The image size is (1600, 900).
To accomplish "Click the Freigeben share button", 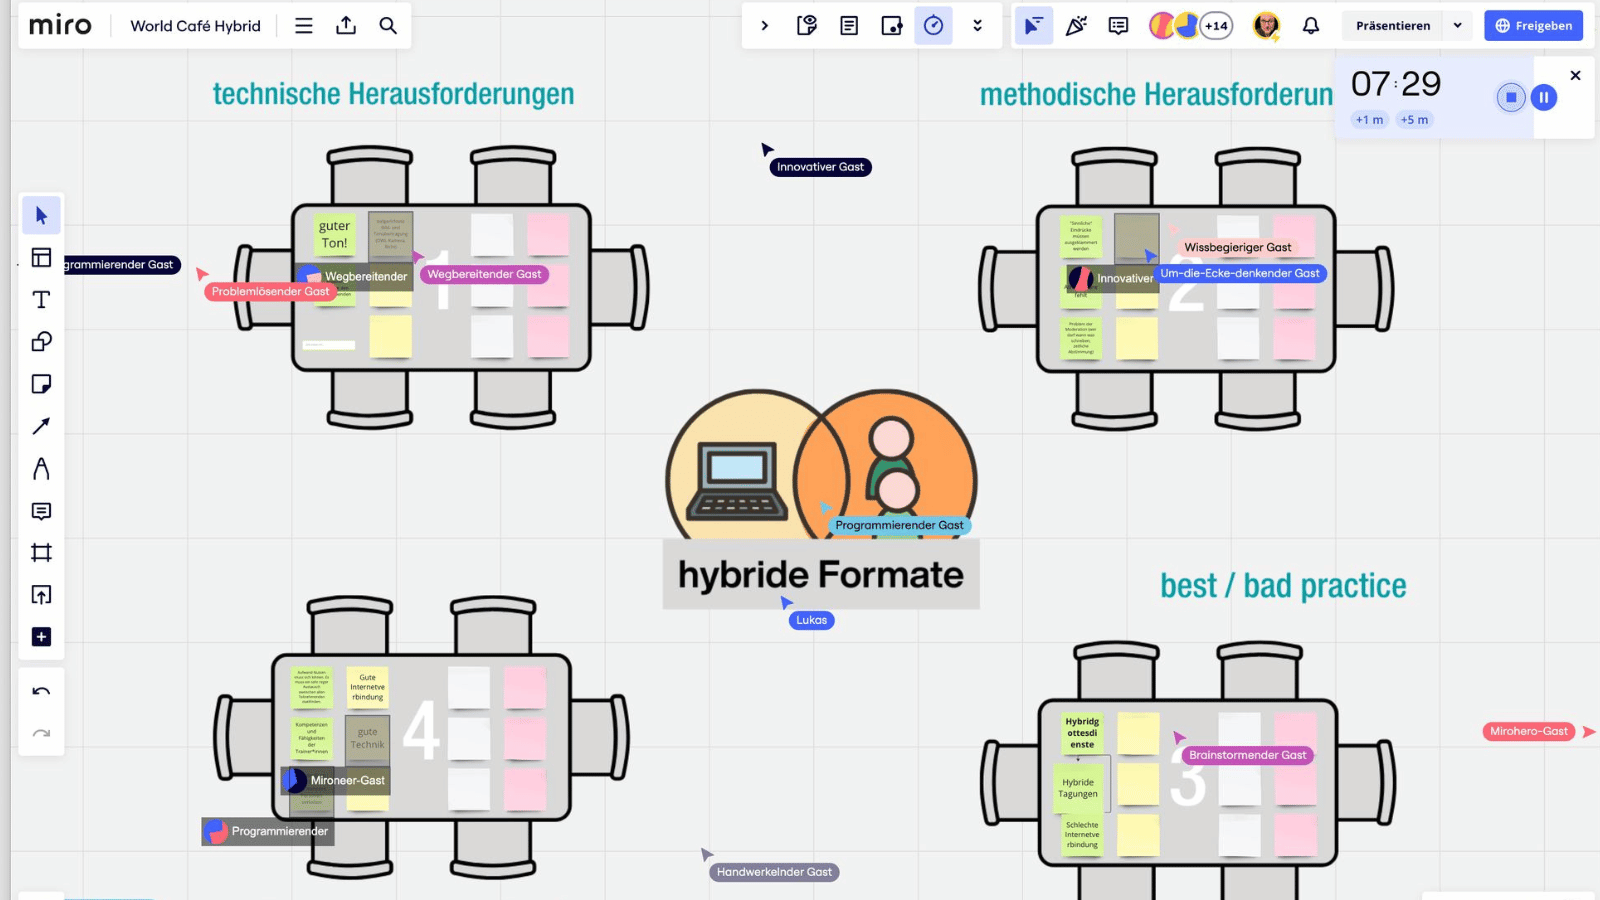I will tap(1533, 26).
